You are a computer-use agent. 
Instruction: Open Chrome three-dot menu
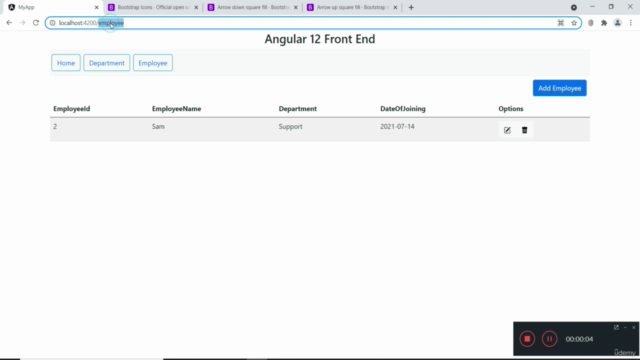[631, 23]
